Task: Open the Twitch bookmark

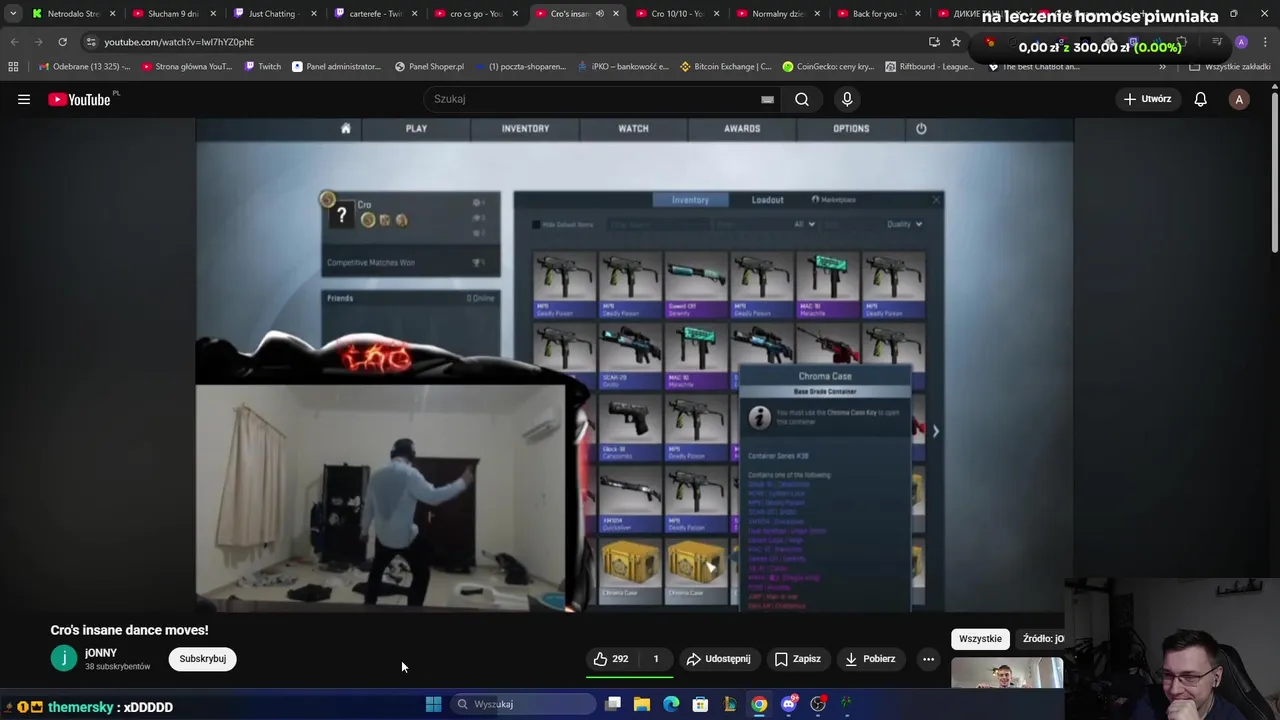Action: [x=264, y=67]
